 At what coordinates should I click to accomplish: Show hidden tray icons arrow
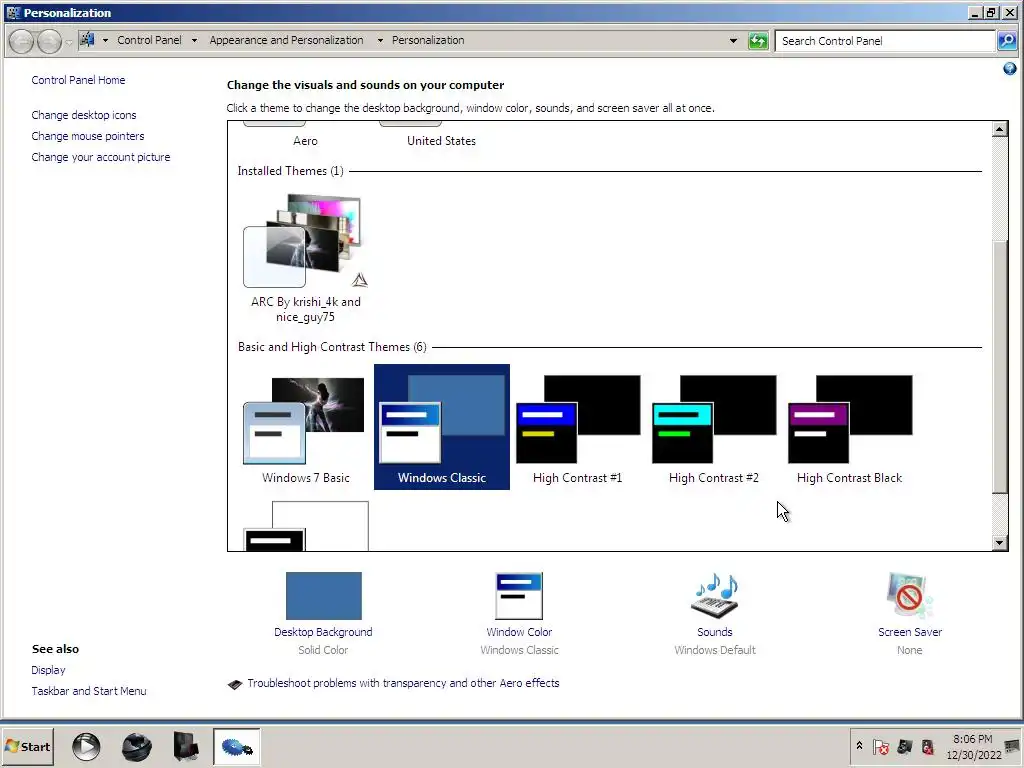pos(859,745)
